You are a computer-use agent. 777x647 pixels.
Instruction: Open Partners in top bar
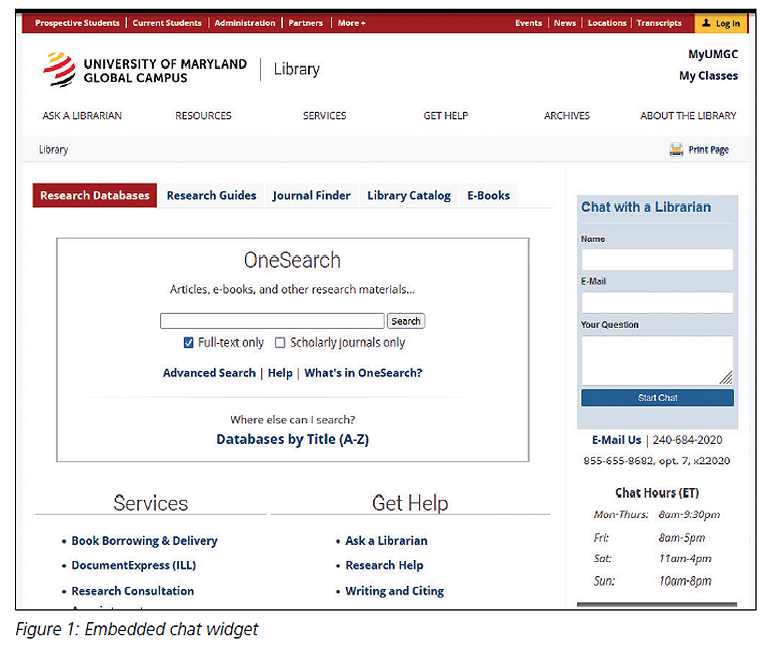click(305, 23)
